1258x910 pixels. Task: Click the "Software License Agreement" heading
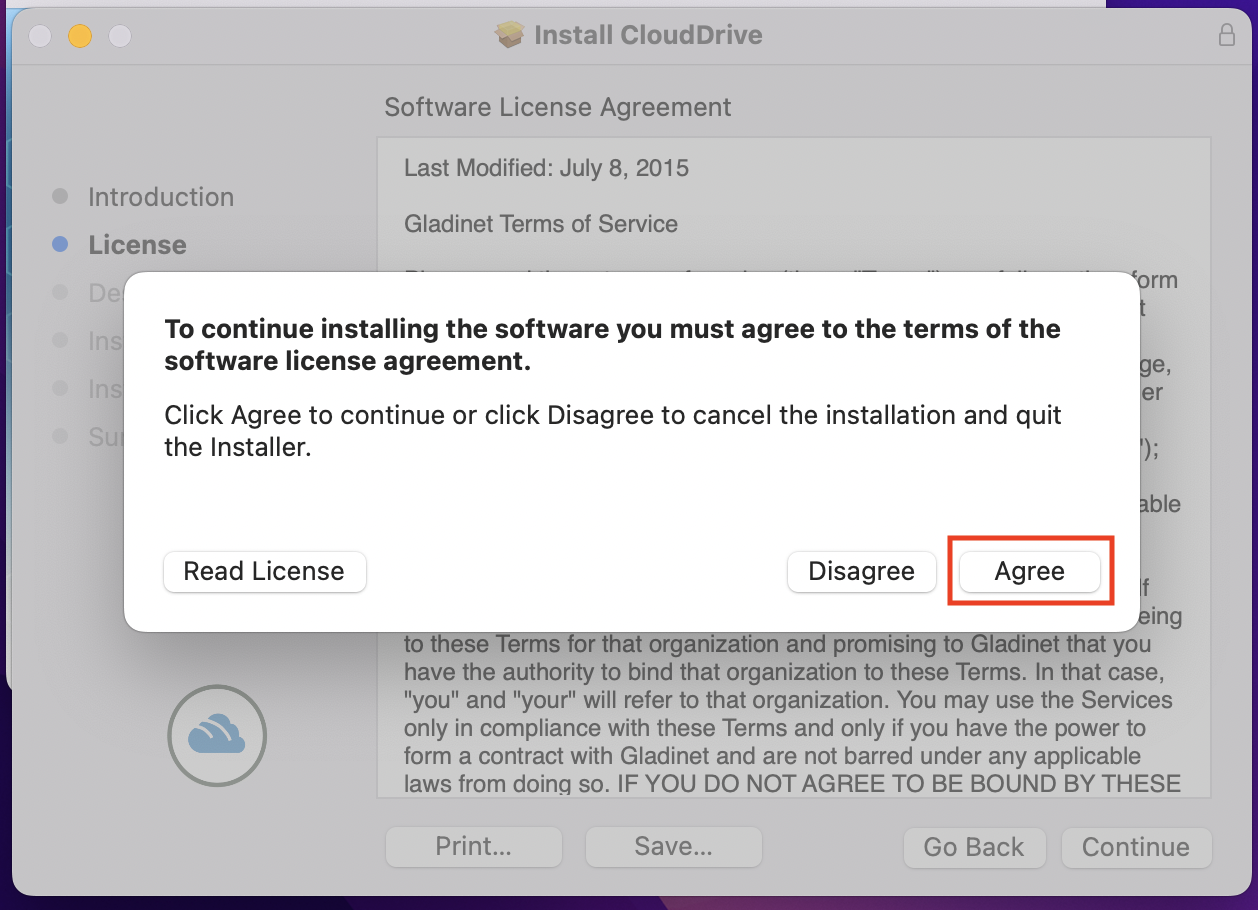click(558, 107)
